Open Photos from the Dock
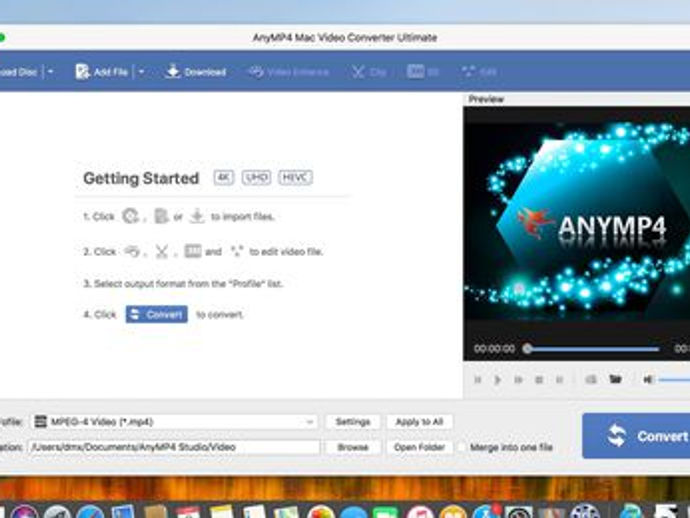This screenshot has height=518, width=690. point(321,513)
